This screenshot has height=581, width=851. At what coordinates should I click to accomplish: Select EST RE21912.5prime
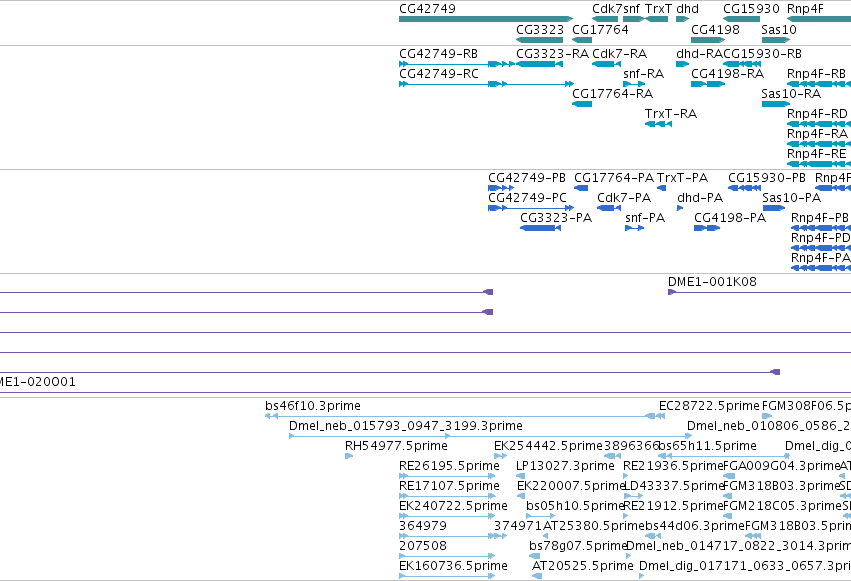[673, 507]
